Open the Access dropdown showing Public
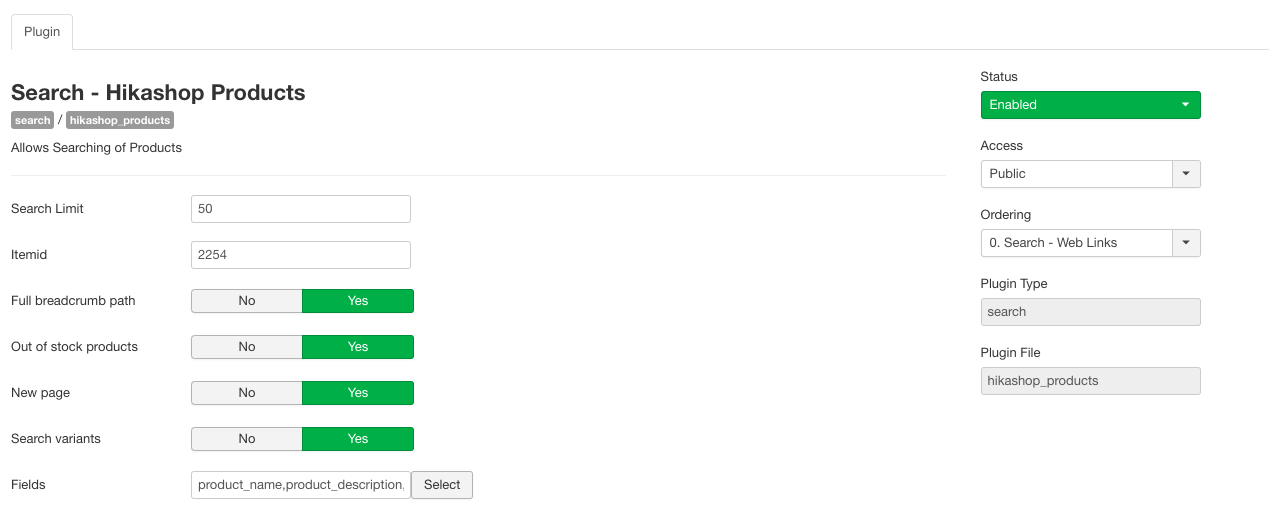Image resolution: width=1270 pixels, height=530 pixels. (1090, 174)
